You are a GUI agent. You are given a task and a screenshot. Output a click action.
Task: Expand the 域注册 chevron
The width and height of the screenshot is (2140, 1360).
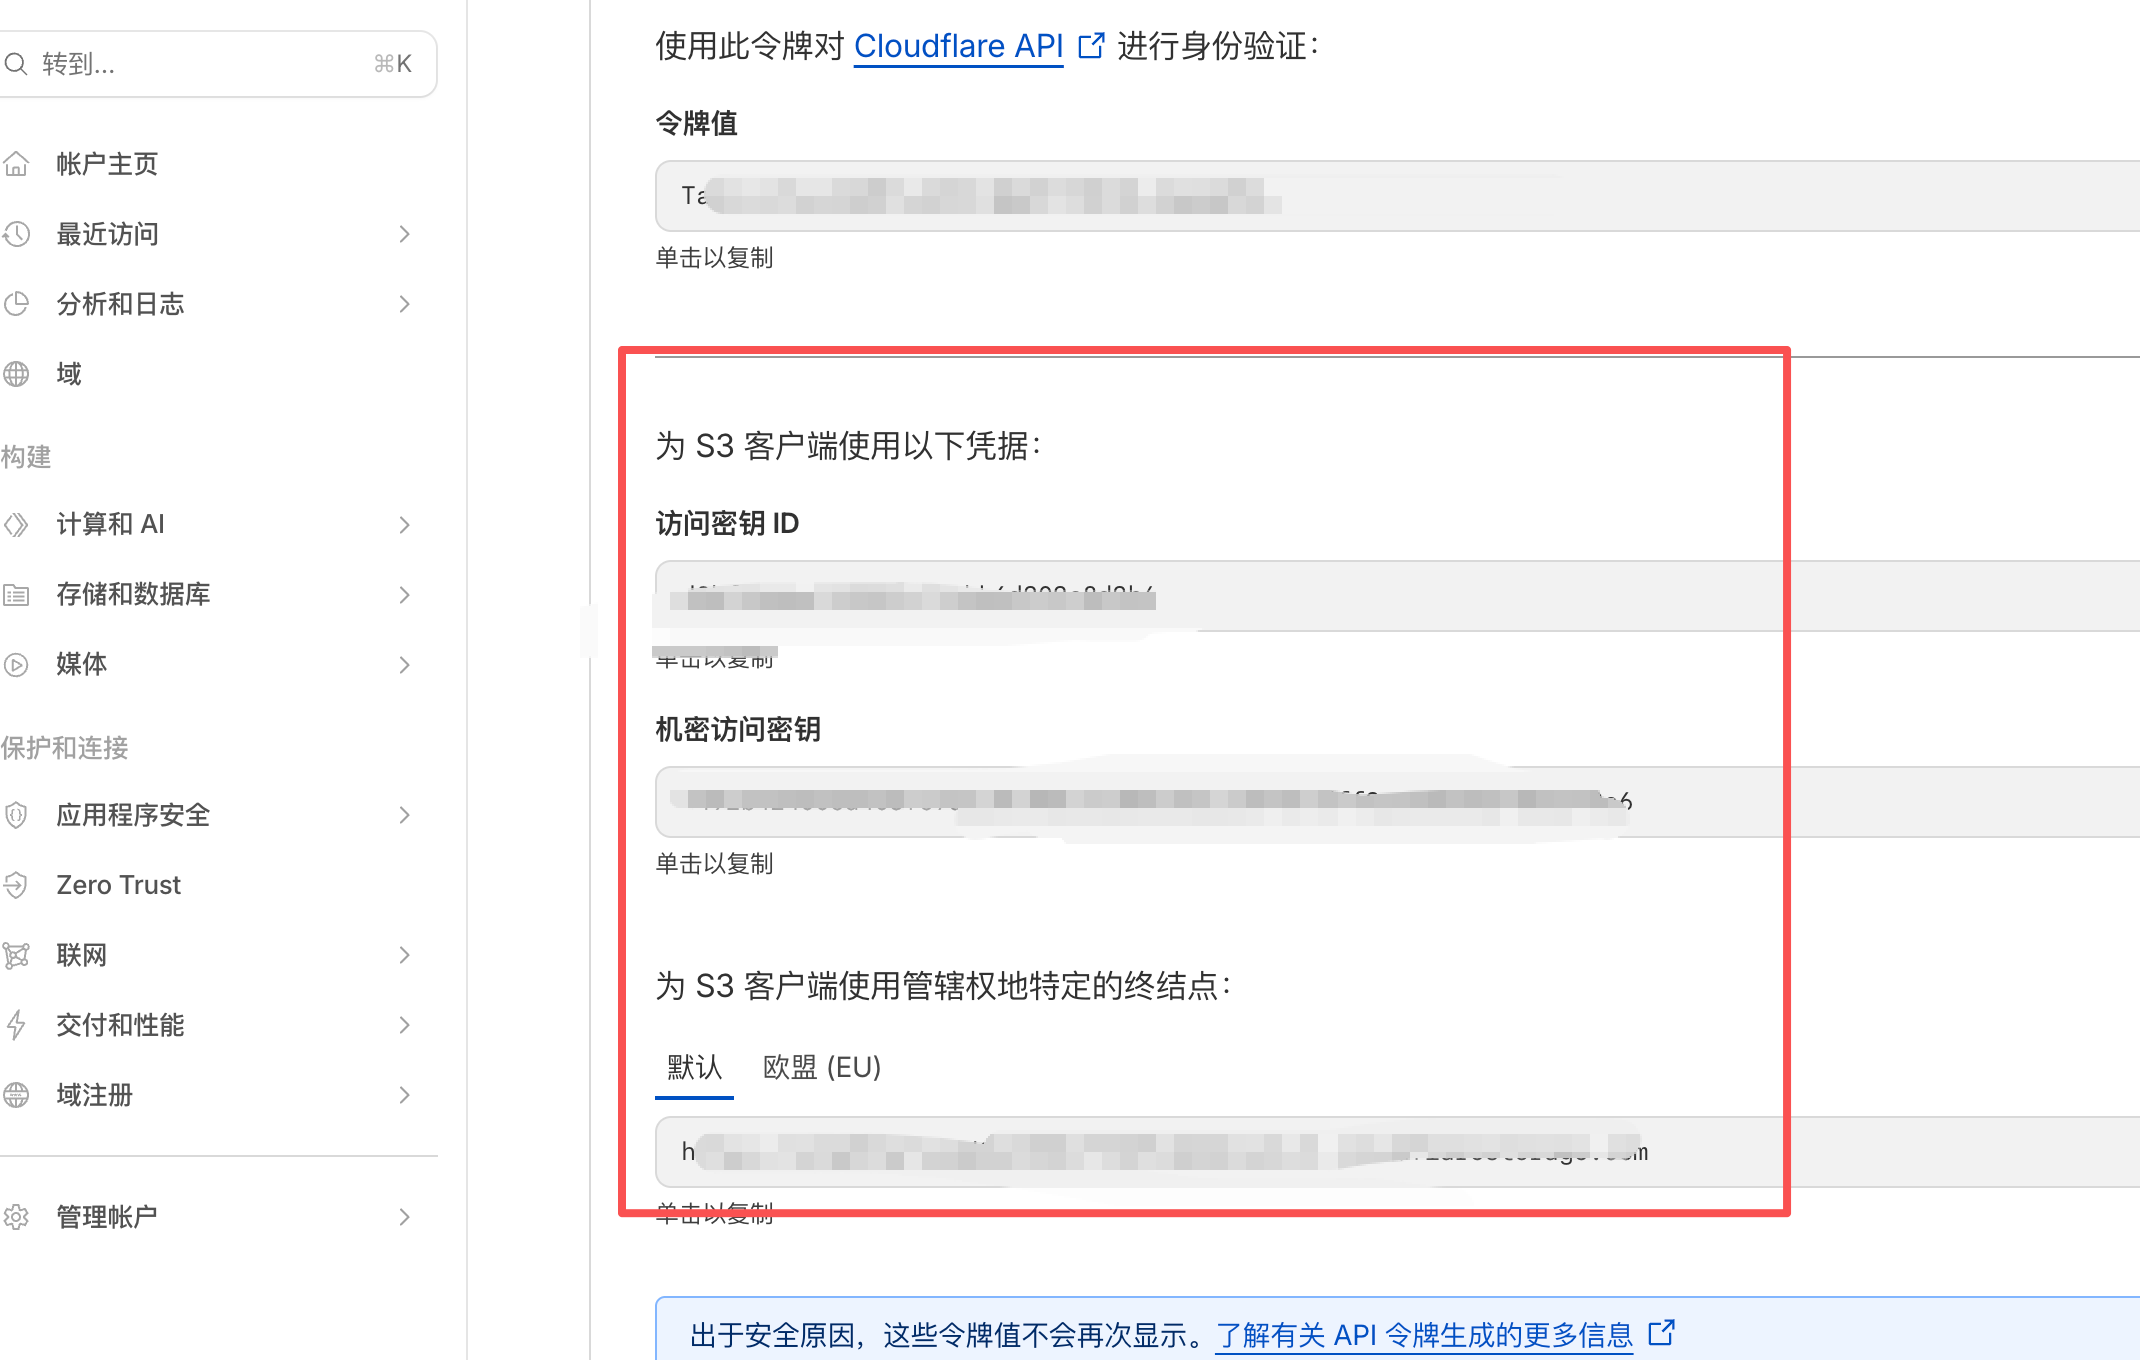(x=404, y=1095)
